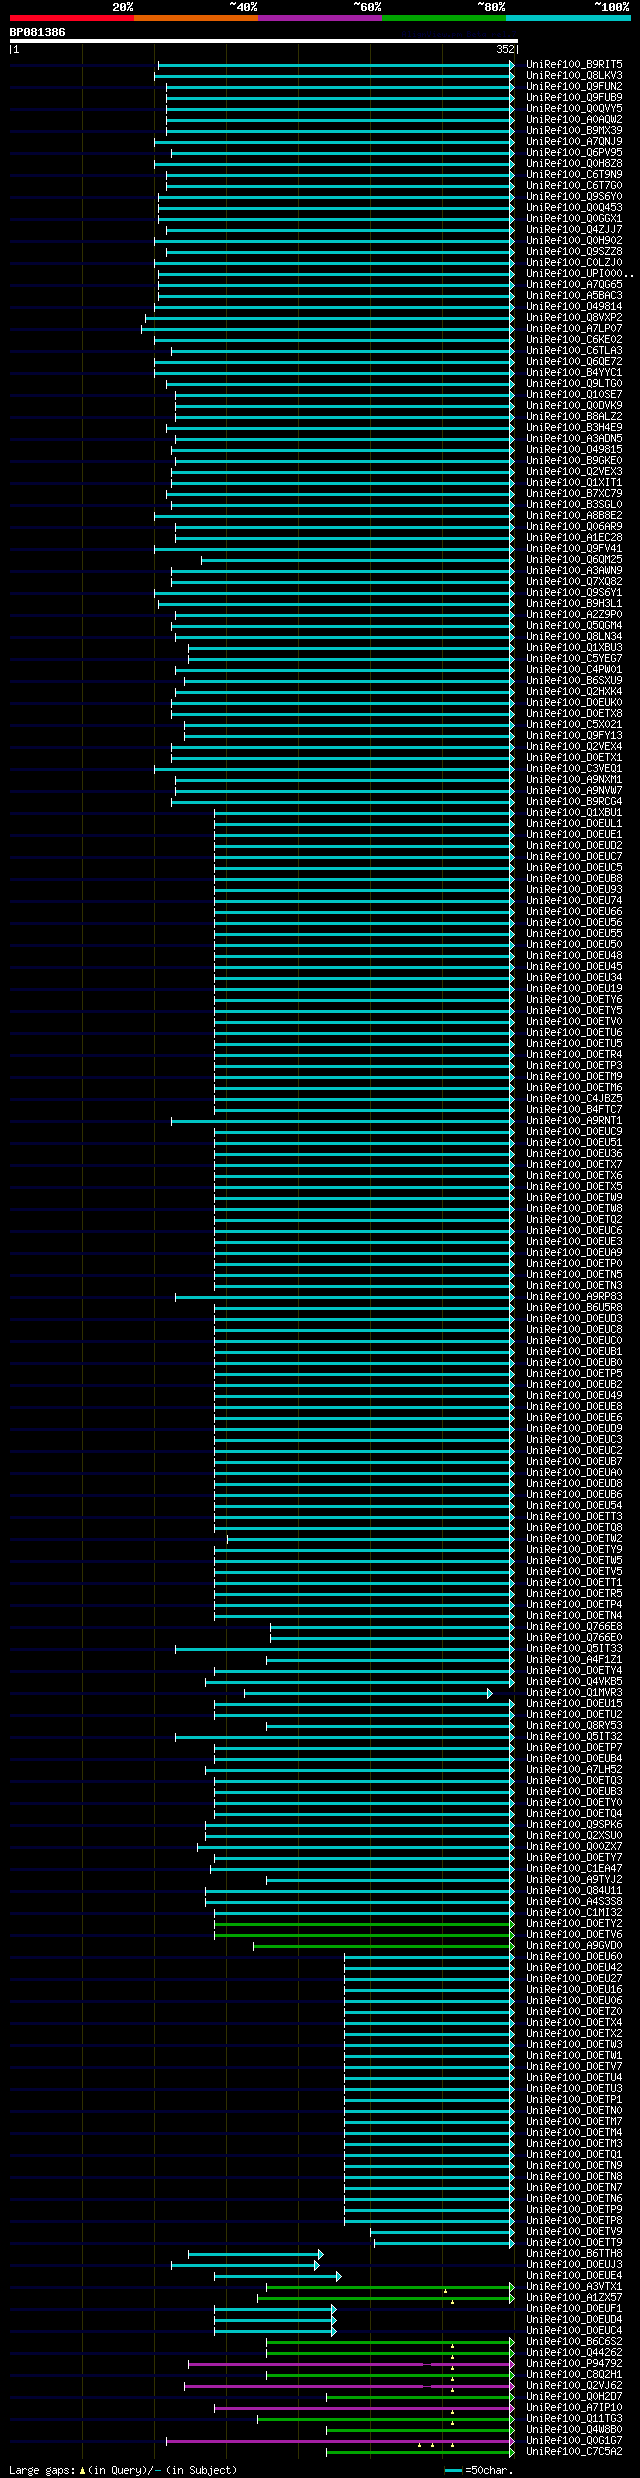Select hit label UniRef100_O49814
The height and width of the screenshot is (2478, 640).
[x=574, y=306]
